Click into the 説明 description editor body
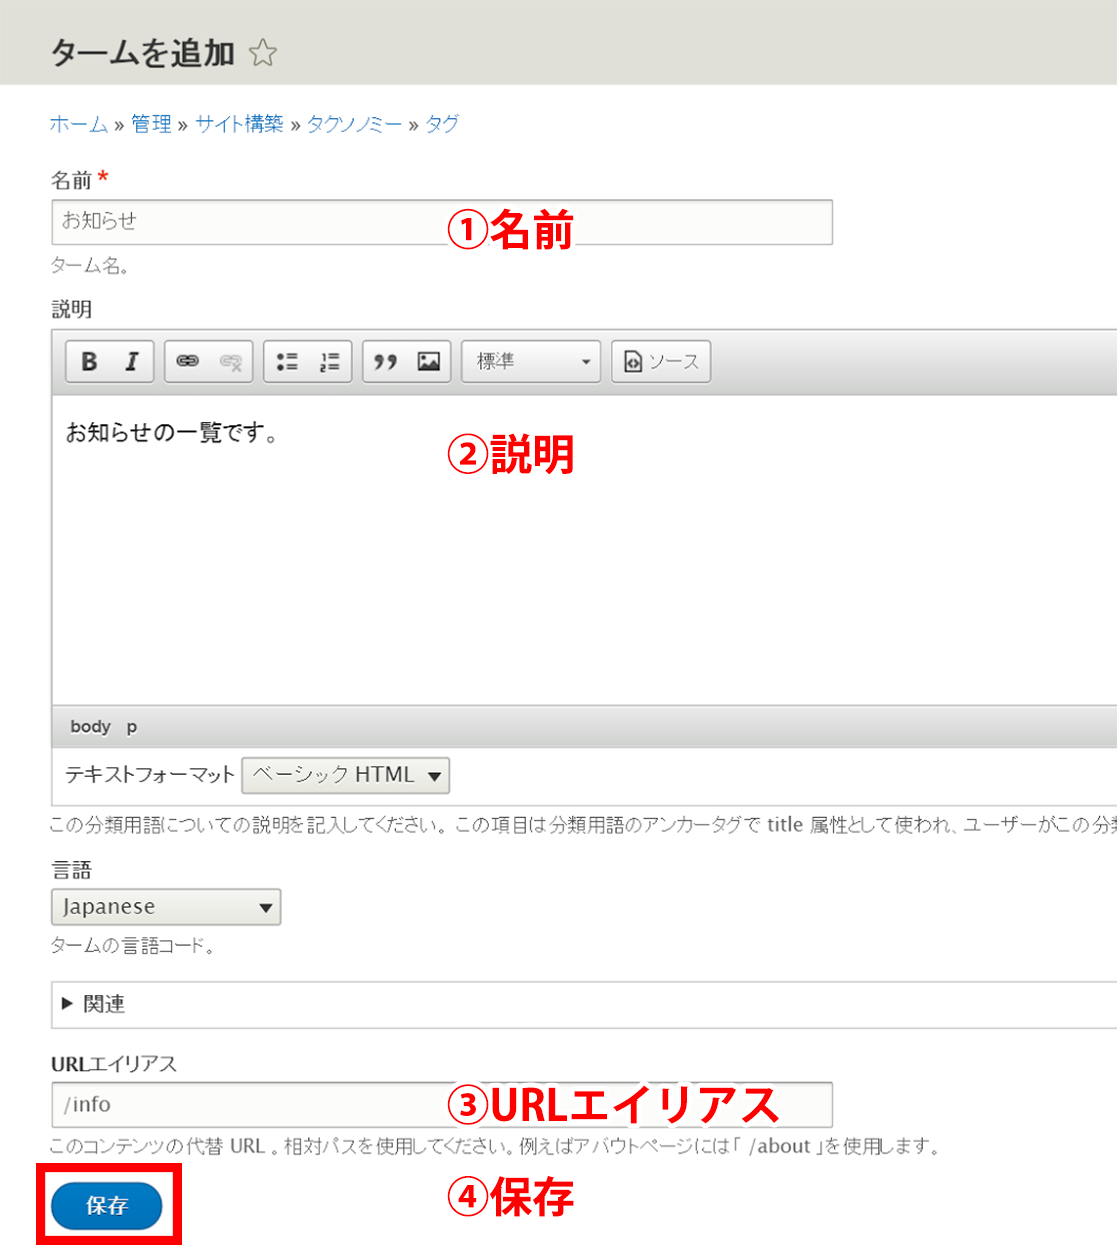Image resolution: width=1117 pixels, height=1245 pixels. point(584,551)
